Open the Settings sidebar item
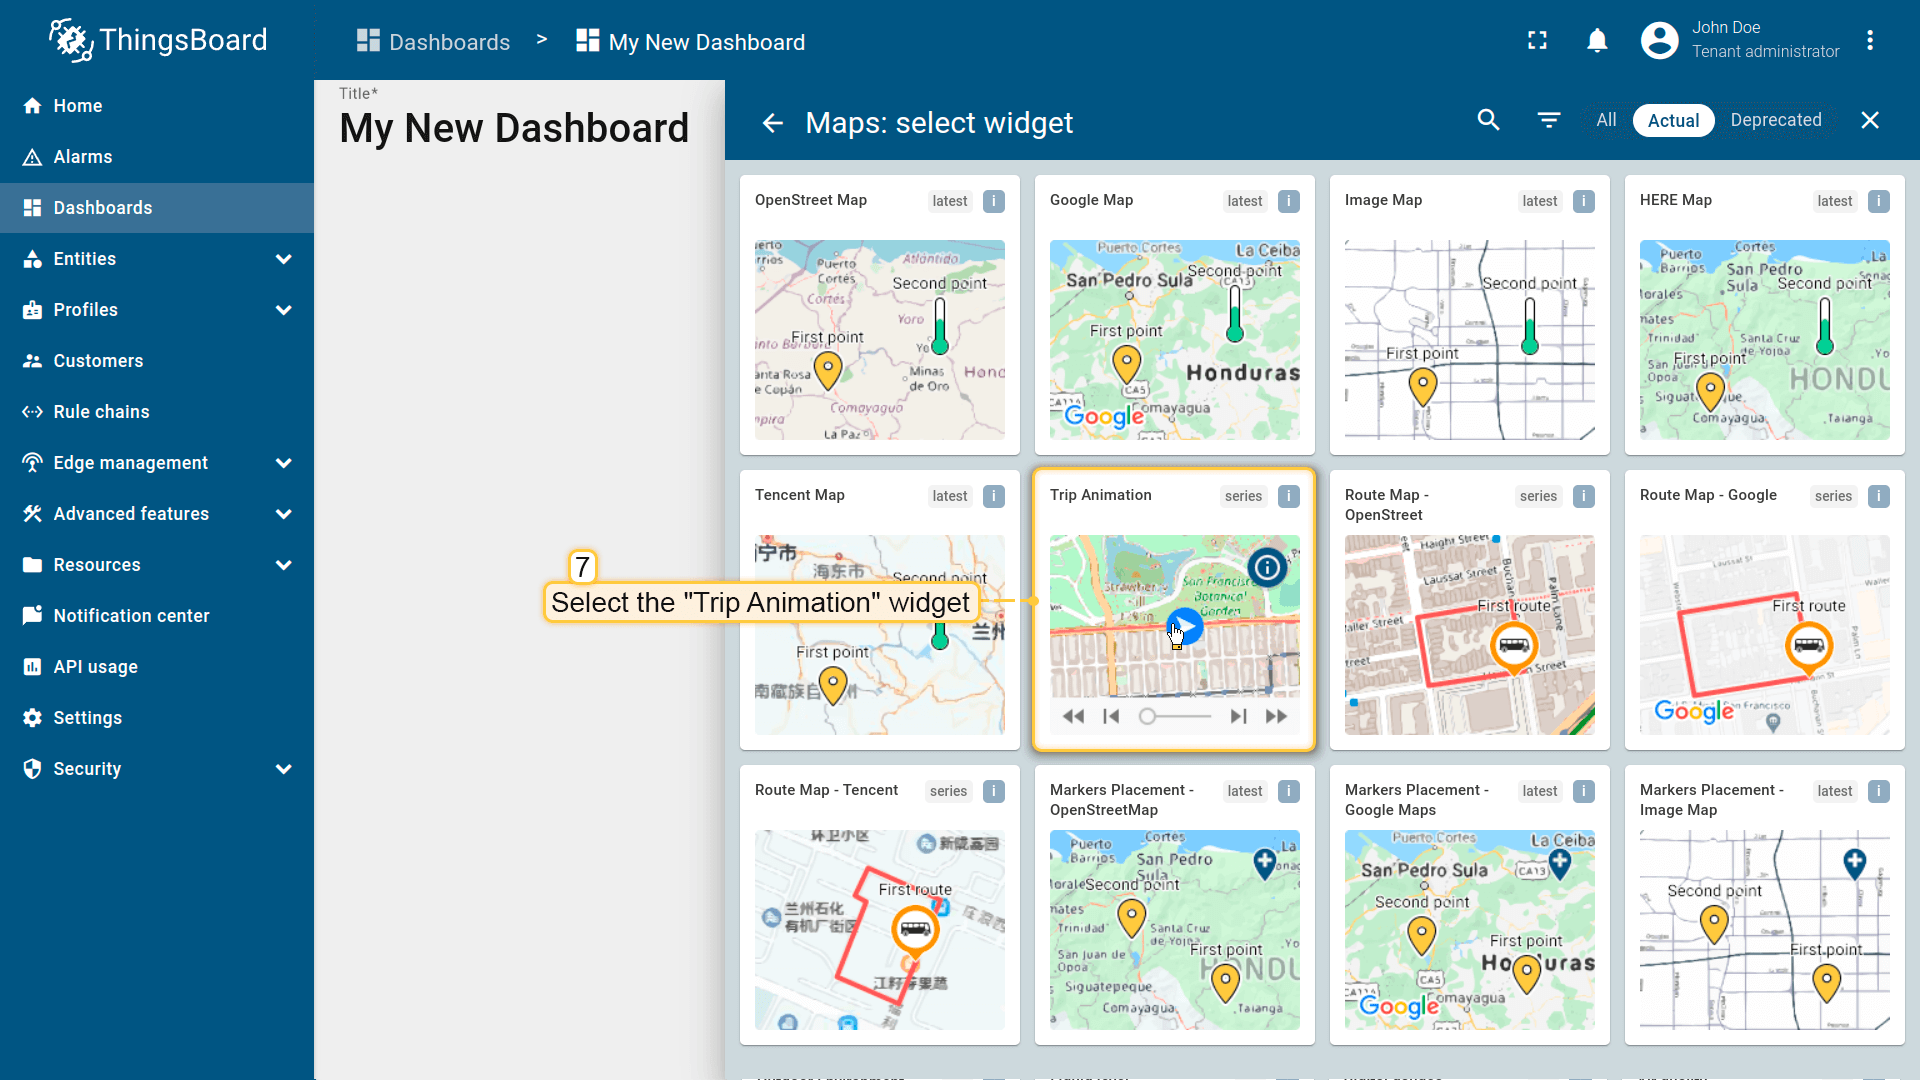 (x=157, y=718)
